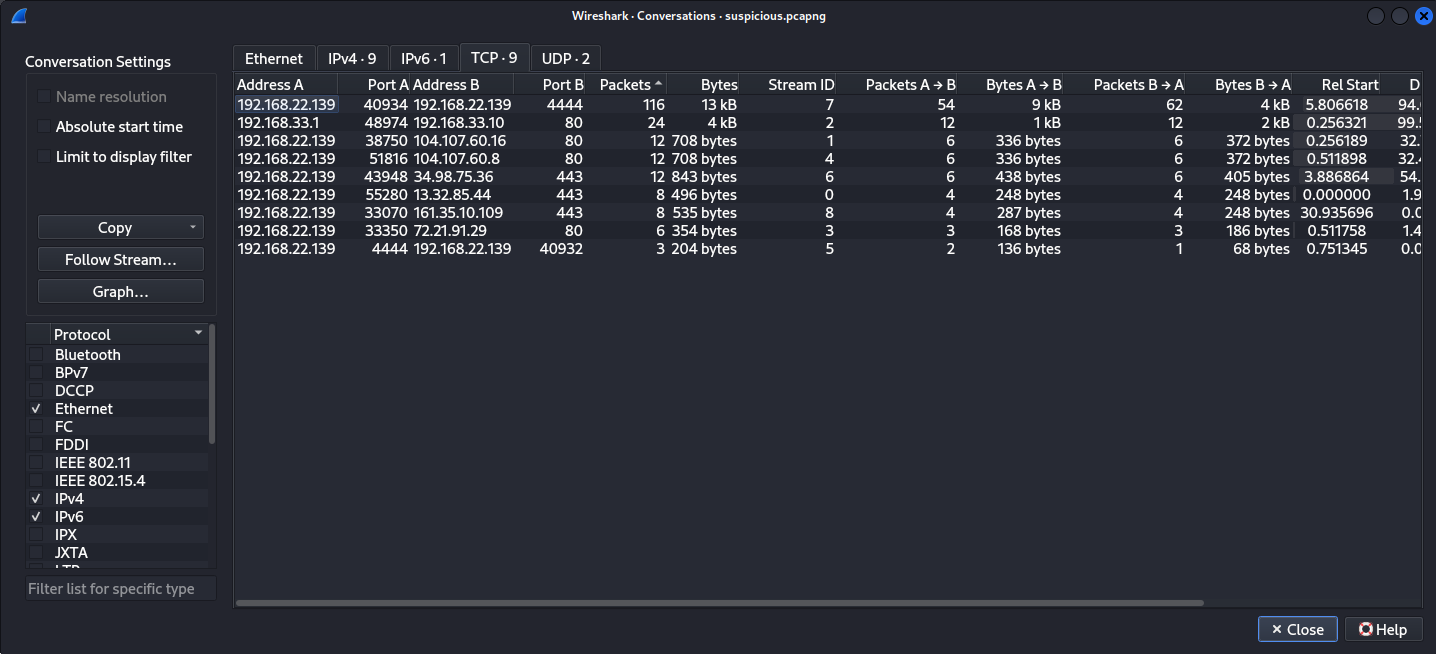
Task: Enable Absolute start time checkbox
Action: coord(44,127)
